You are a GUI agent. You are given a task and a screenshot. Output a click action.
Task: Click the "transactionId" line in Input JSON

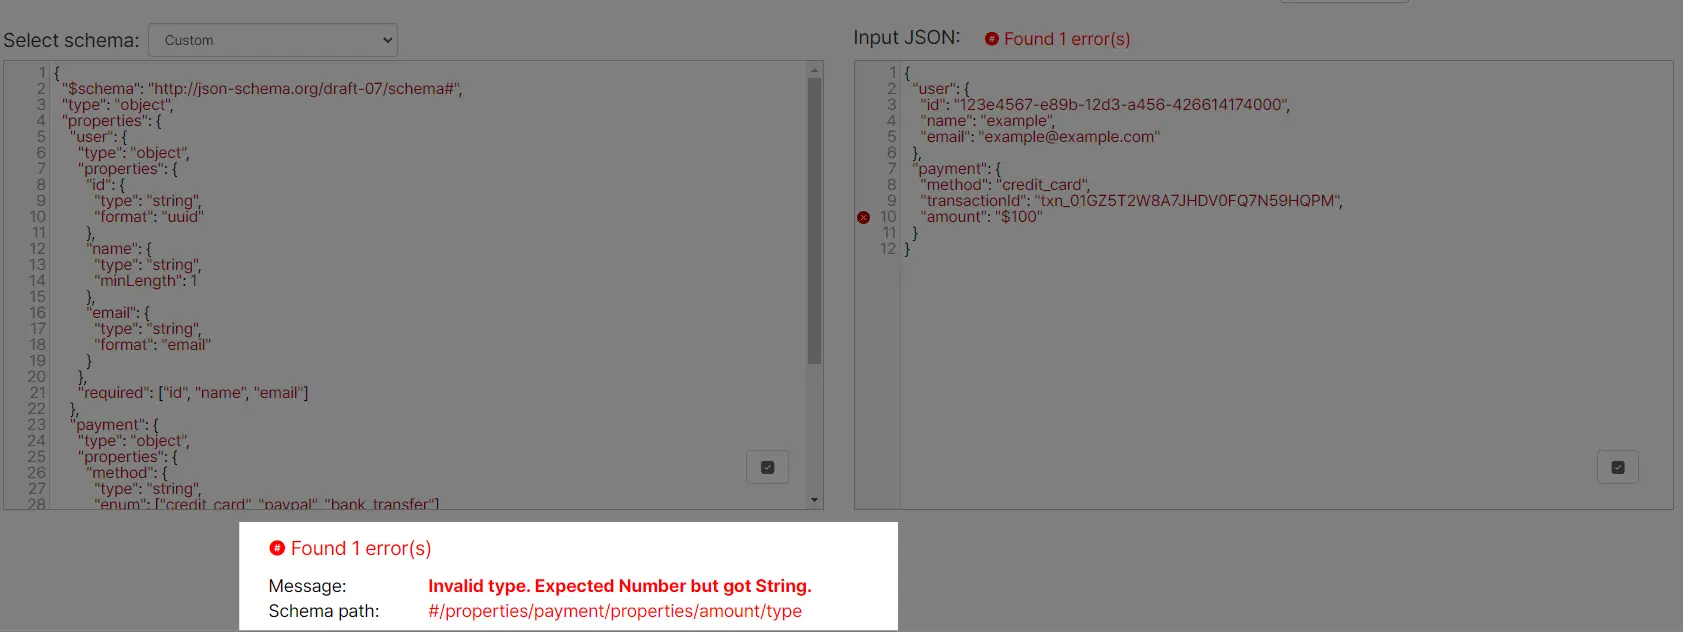pyautogui.click(x=1130, y=201)
